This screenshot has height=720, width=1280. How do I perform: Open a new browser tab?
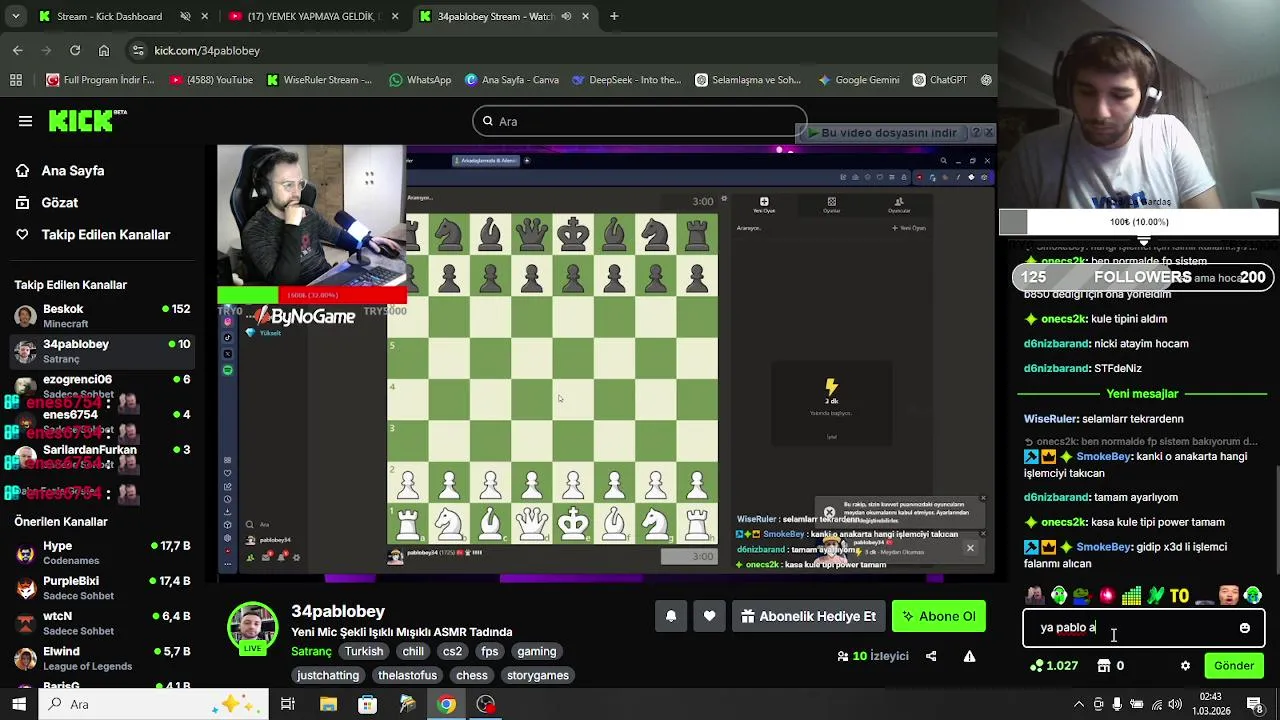tap(614, 16)
